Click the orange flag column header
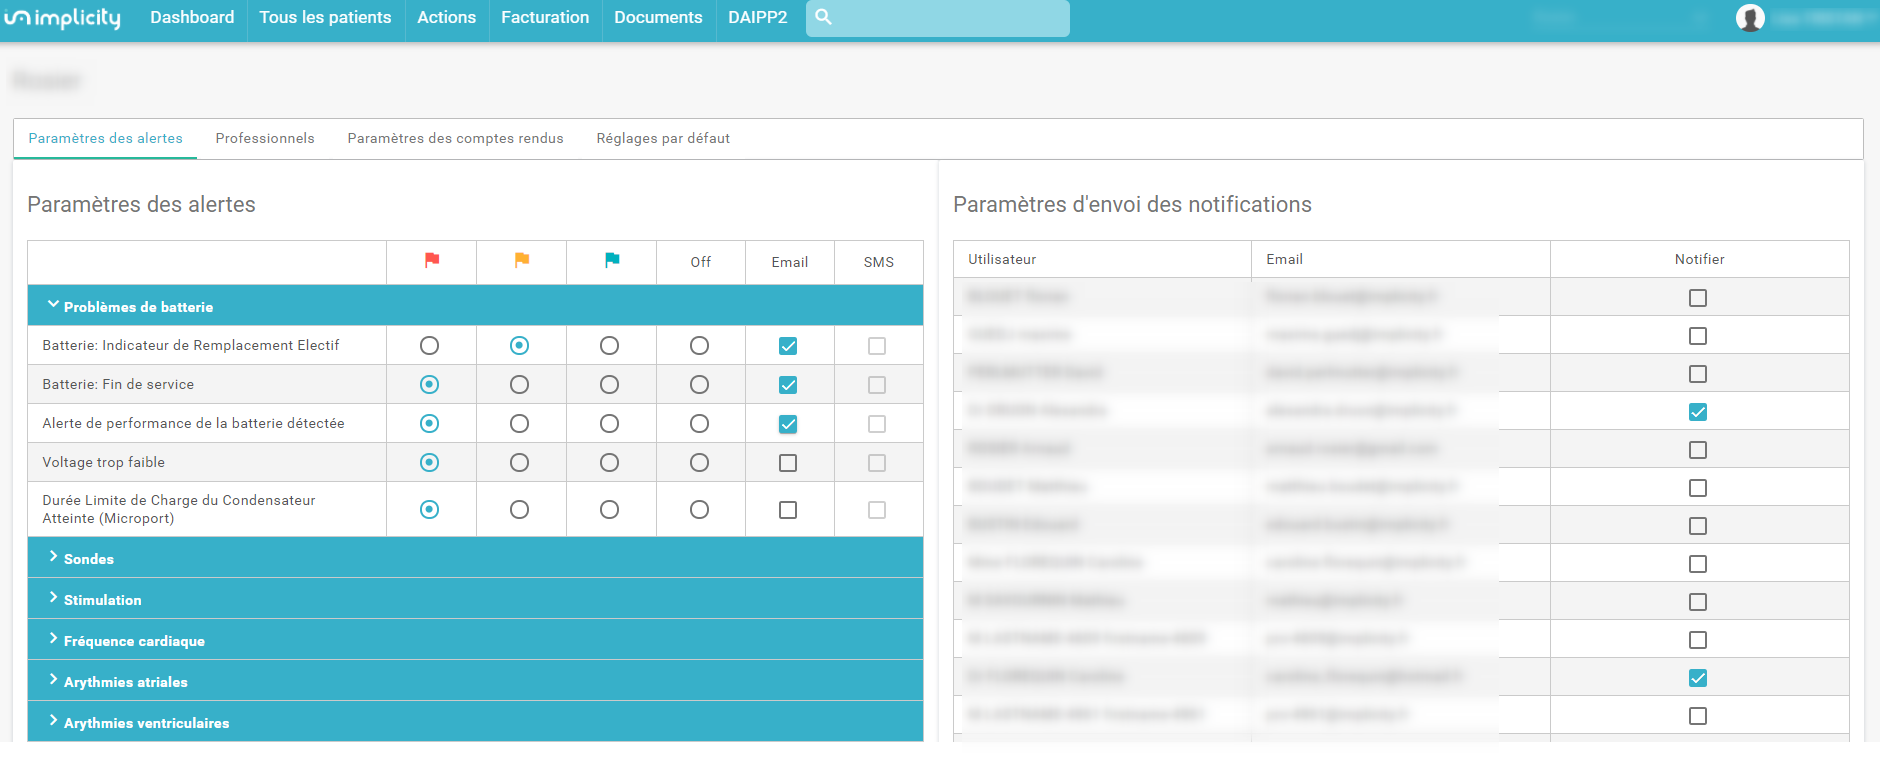 [522, 260]
